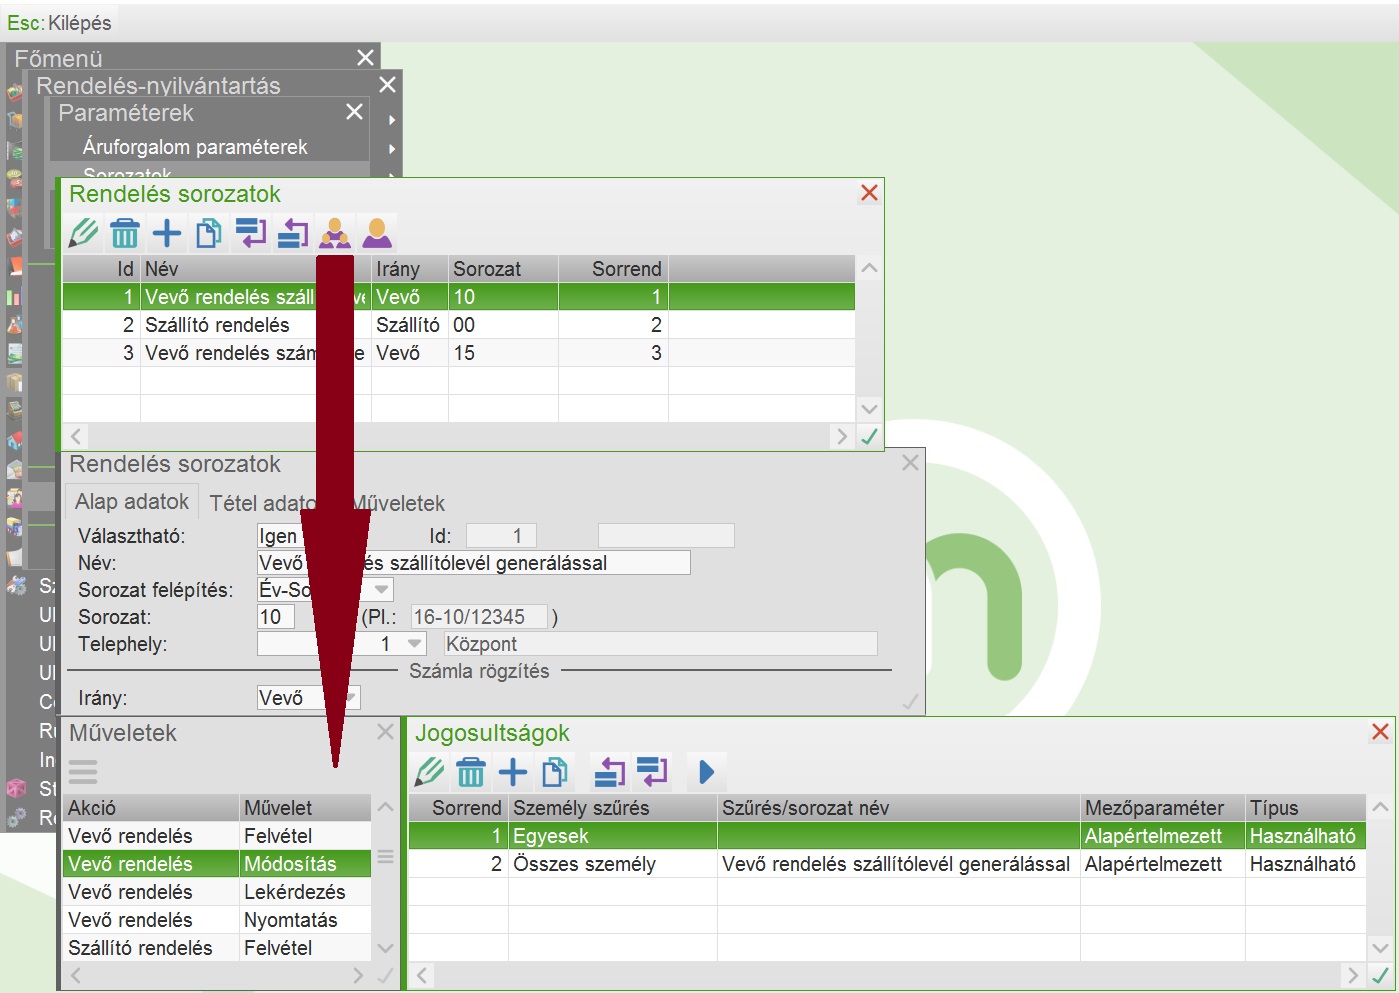
Task: Click the Szűrés/sorozat név column header
Action: [899, 808]
